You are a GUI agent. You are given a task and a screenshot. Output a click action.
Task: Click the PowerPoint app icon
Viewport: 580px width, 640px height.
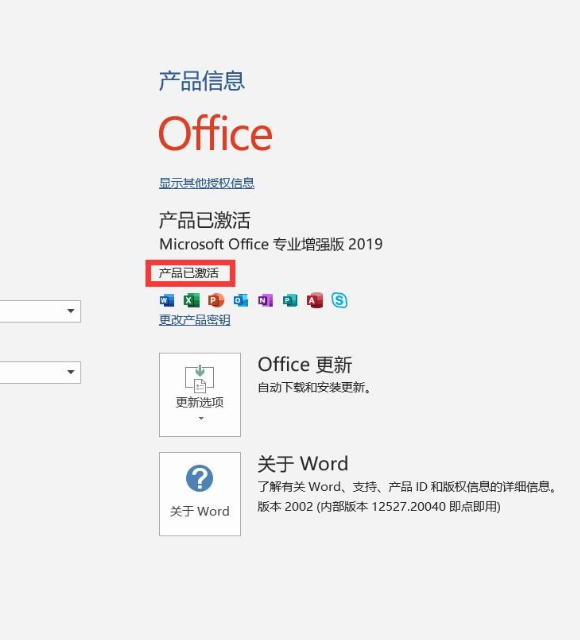(x=216, y=300)
